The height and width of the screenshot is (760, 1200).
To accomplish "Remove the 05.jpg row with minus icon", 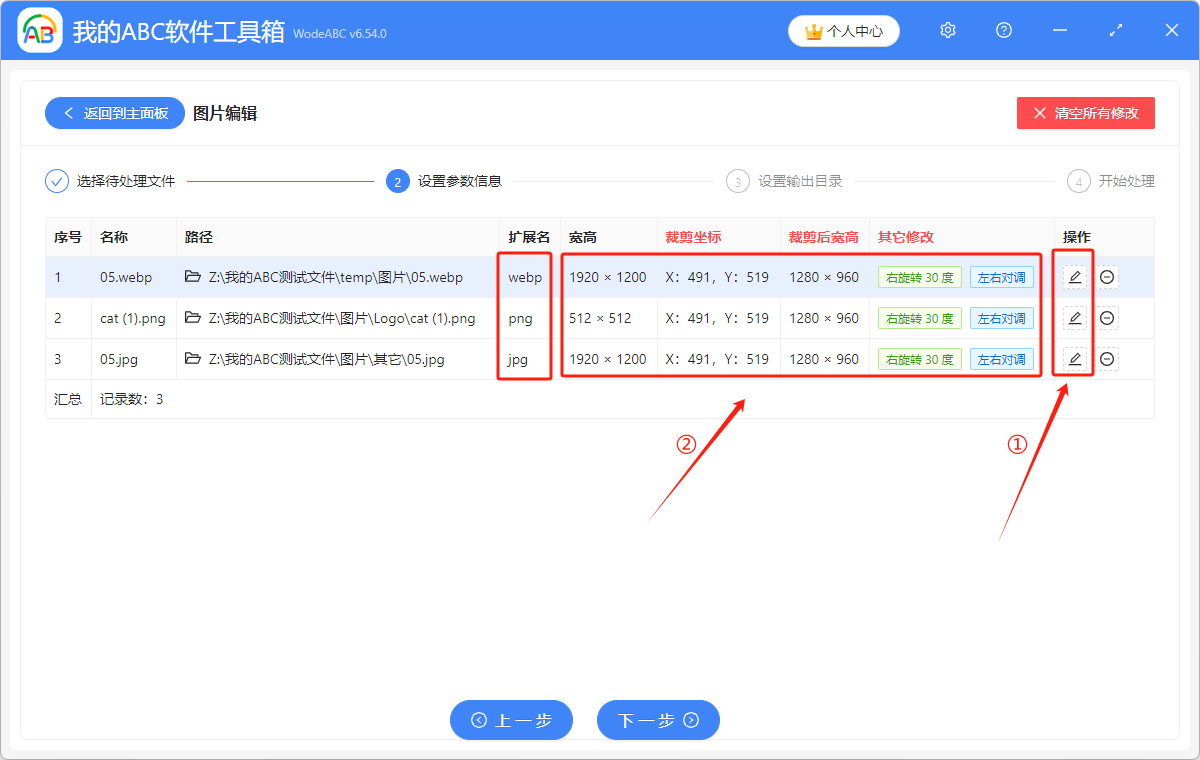I will point(1107,359).
